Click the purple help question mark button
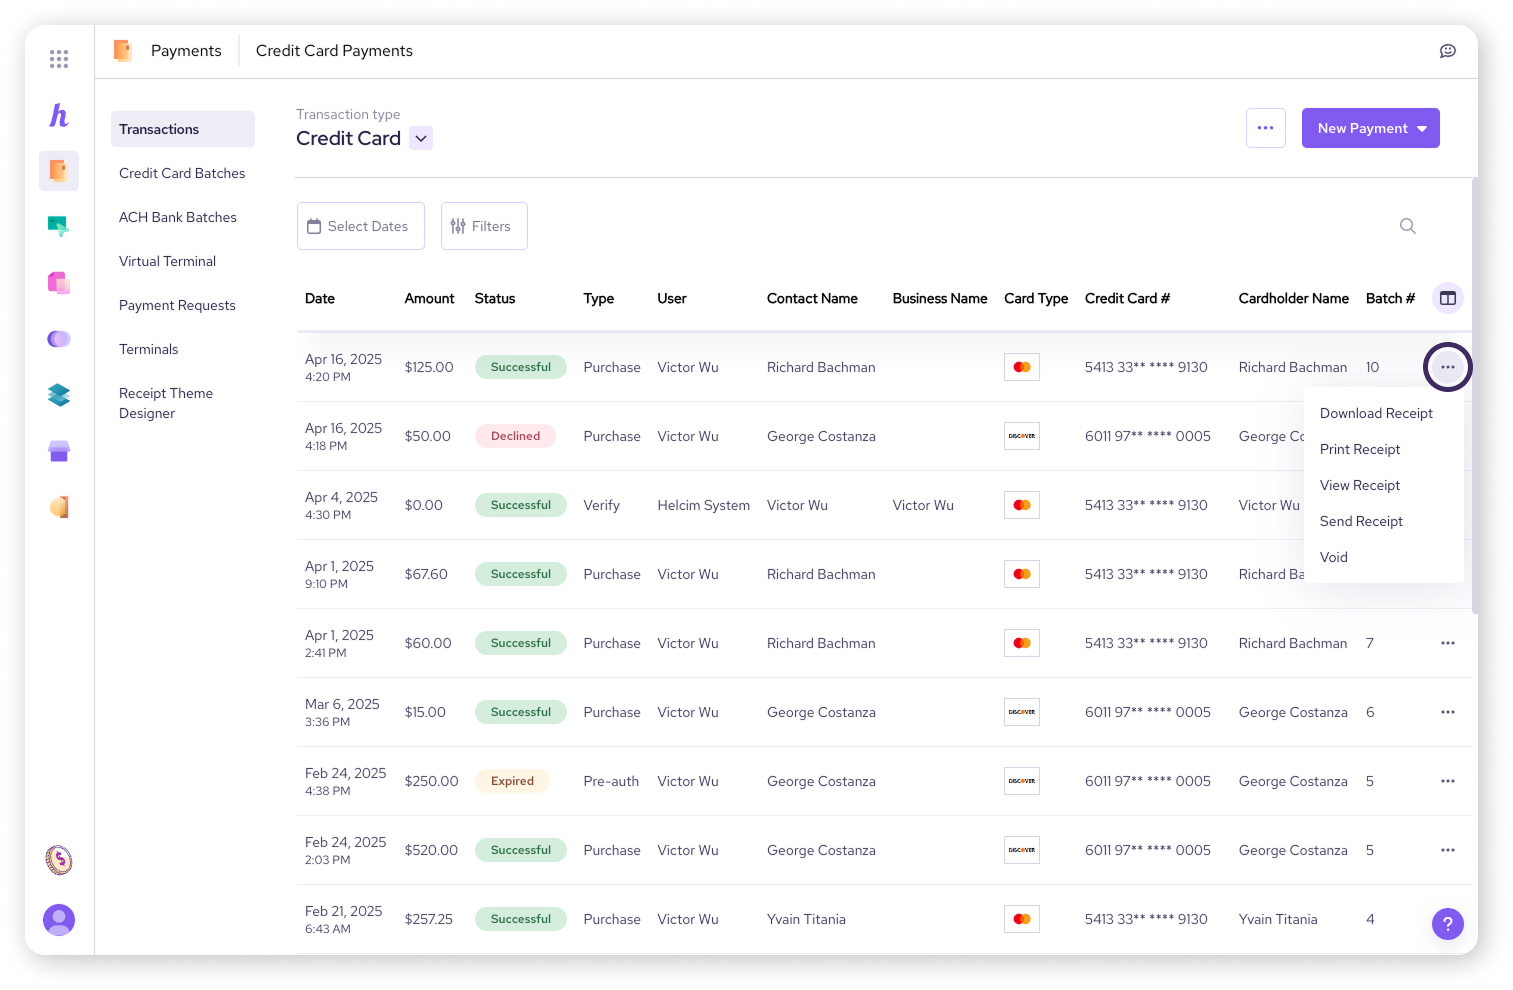The height and width of the screenshot is (990, 1513). click(x=1447, y=923)
